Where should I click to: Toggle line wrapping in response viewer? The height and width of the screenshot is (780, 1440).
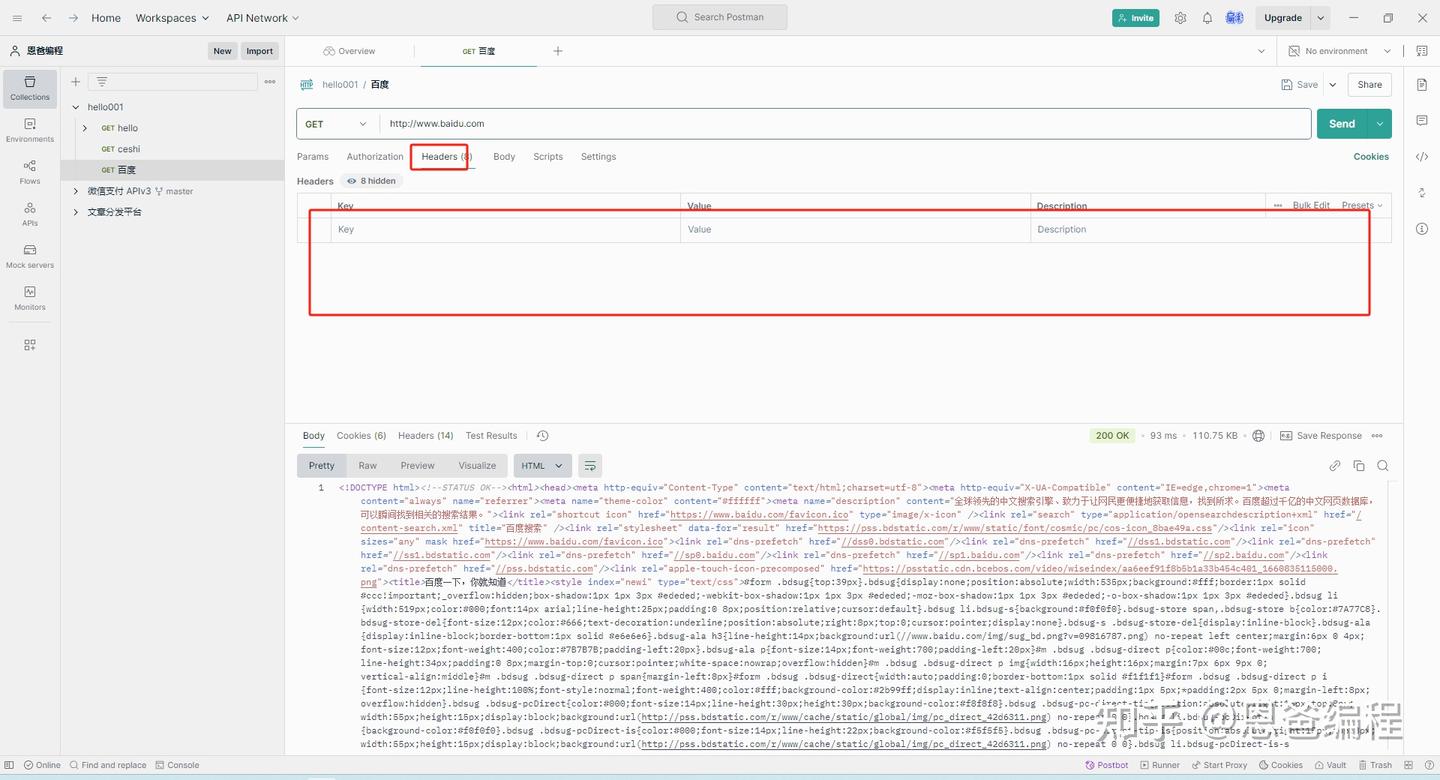click(x=589, y=465)
